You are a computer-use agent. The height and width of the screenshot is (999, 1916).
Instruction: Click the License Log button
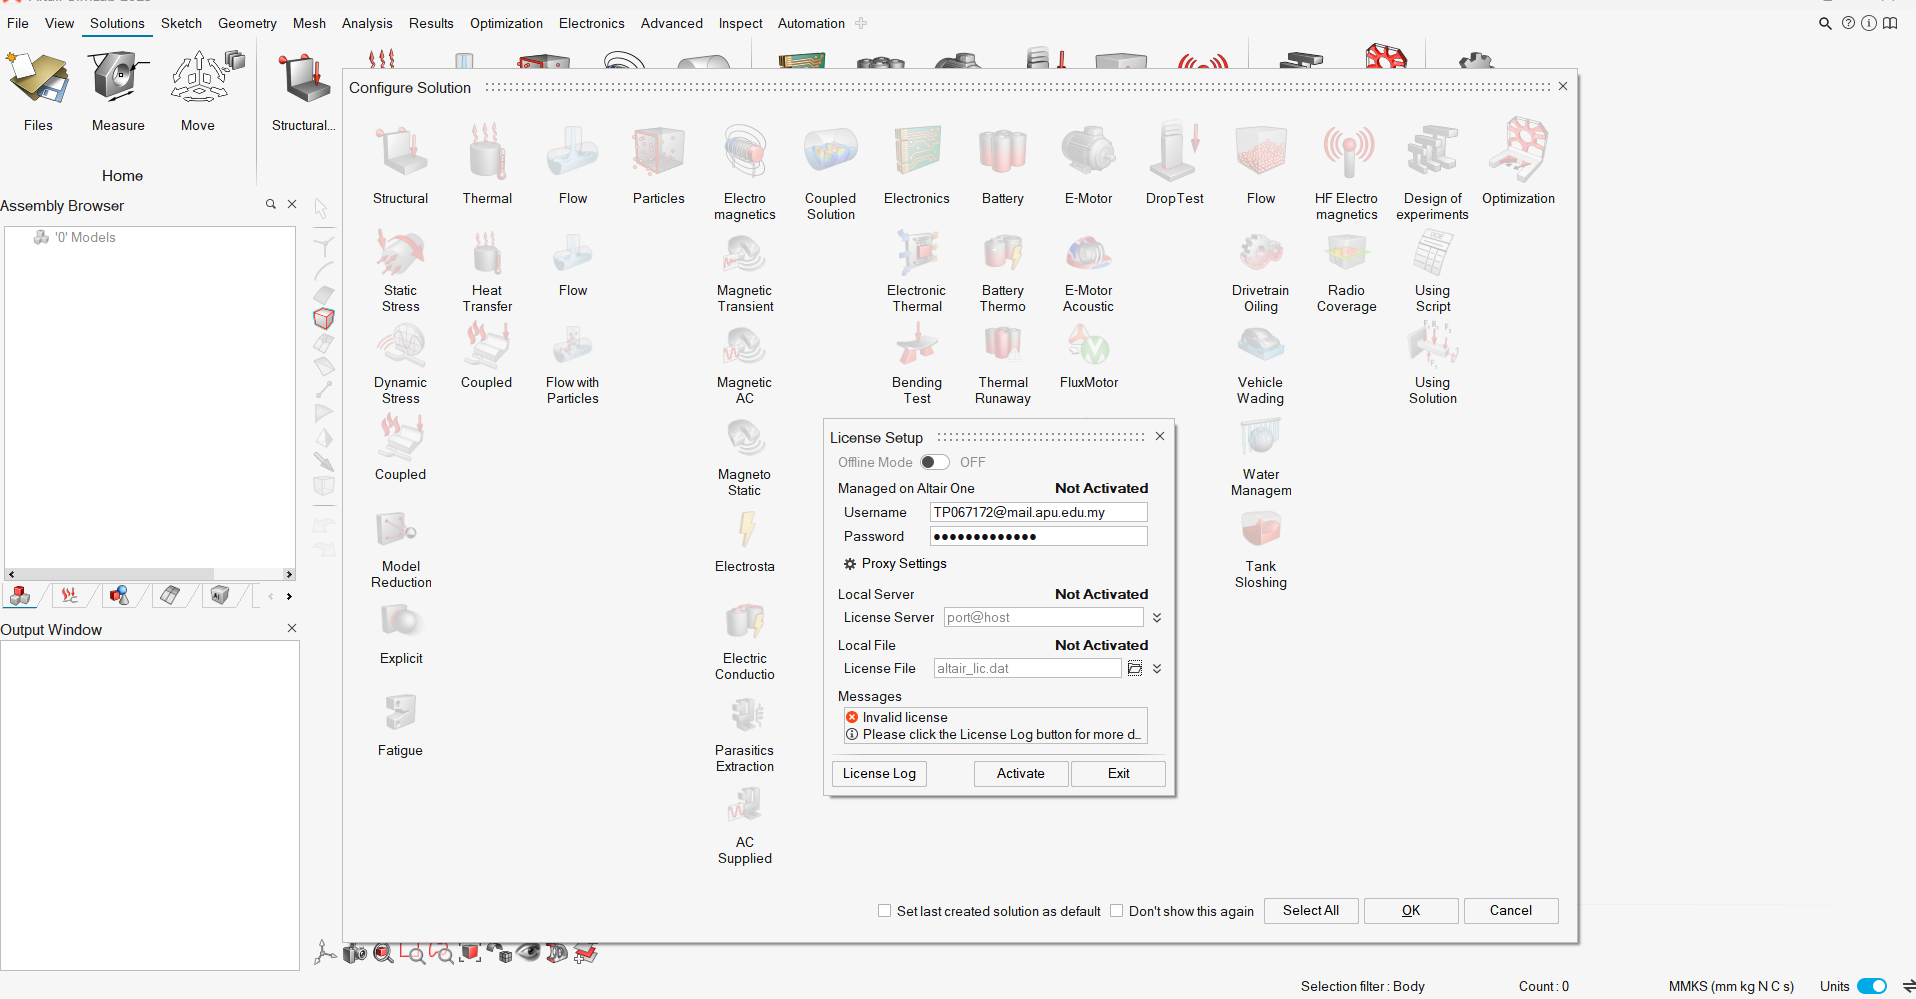[879, 774]
